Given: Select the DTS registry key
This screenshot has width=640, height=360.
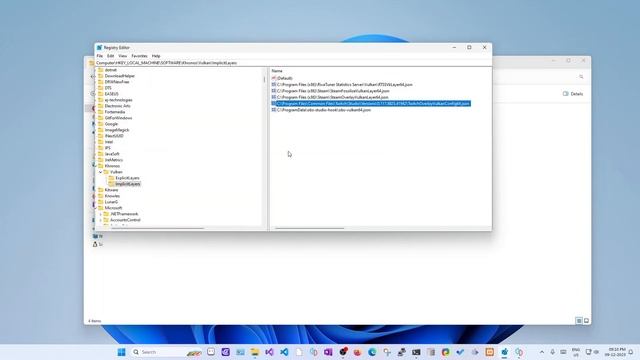Looking at the screenshot, I should [x=108, y=88].
